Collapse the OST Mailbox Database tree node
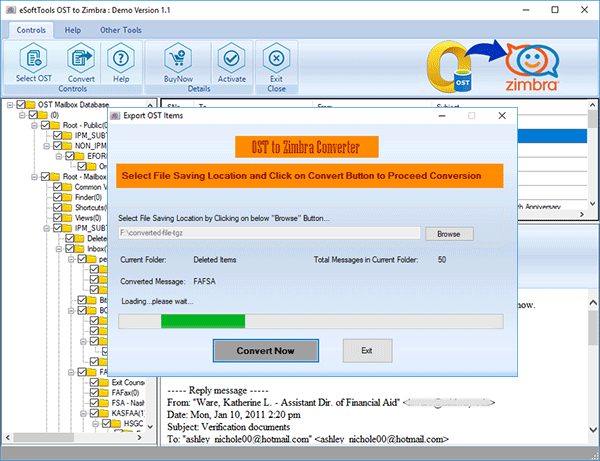600x461 pixels. click(10, 104)
